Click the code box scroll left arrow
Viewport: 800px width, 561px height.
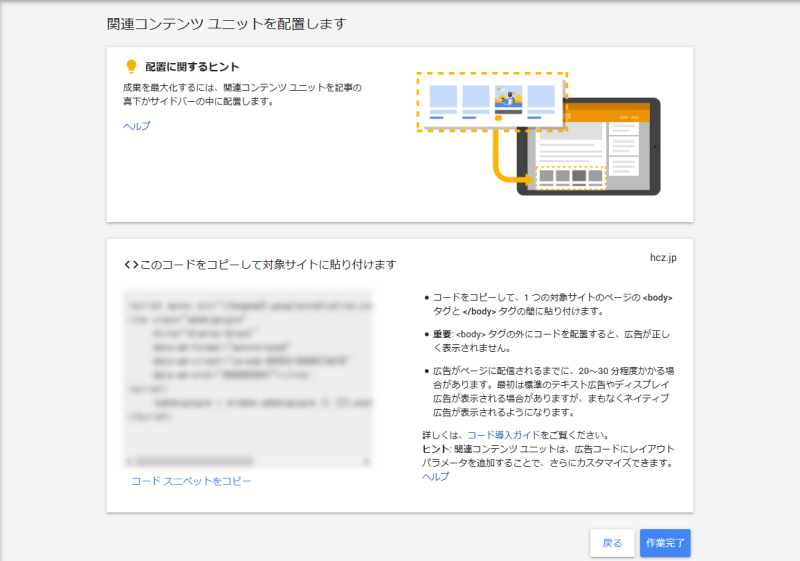click(129, 462)
